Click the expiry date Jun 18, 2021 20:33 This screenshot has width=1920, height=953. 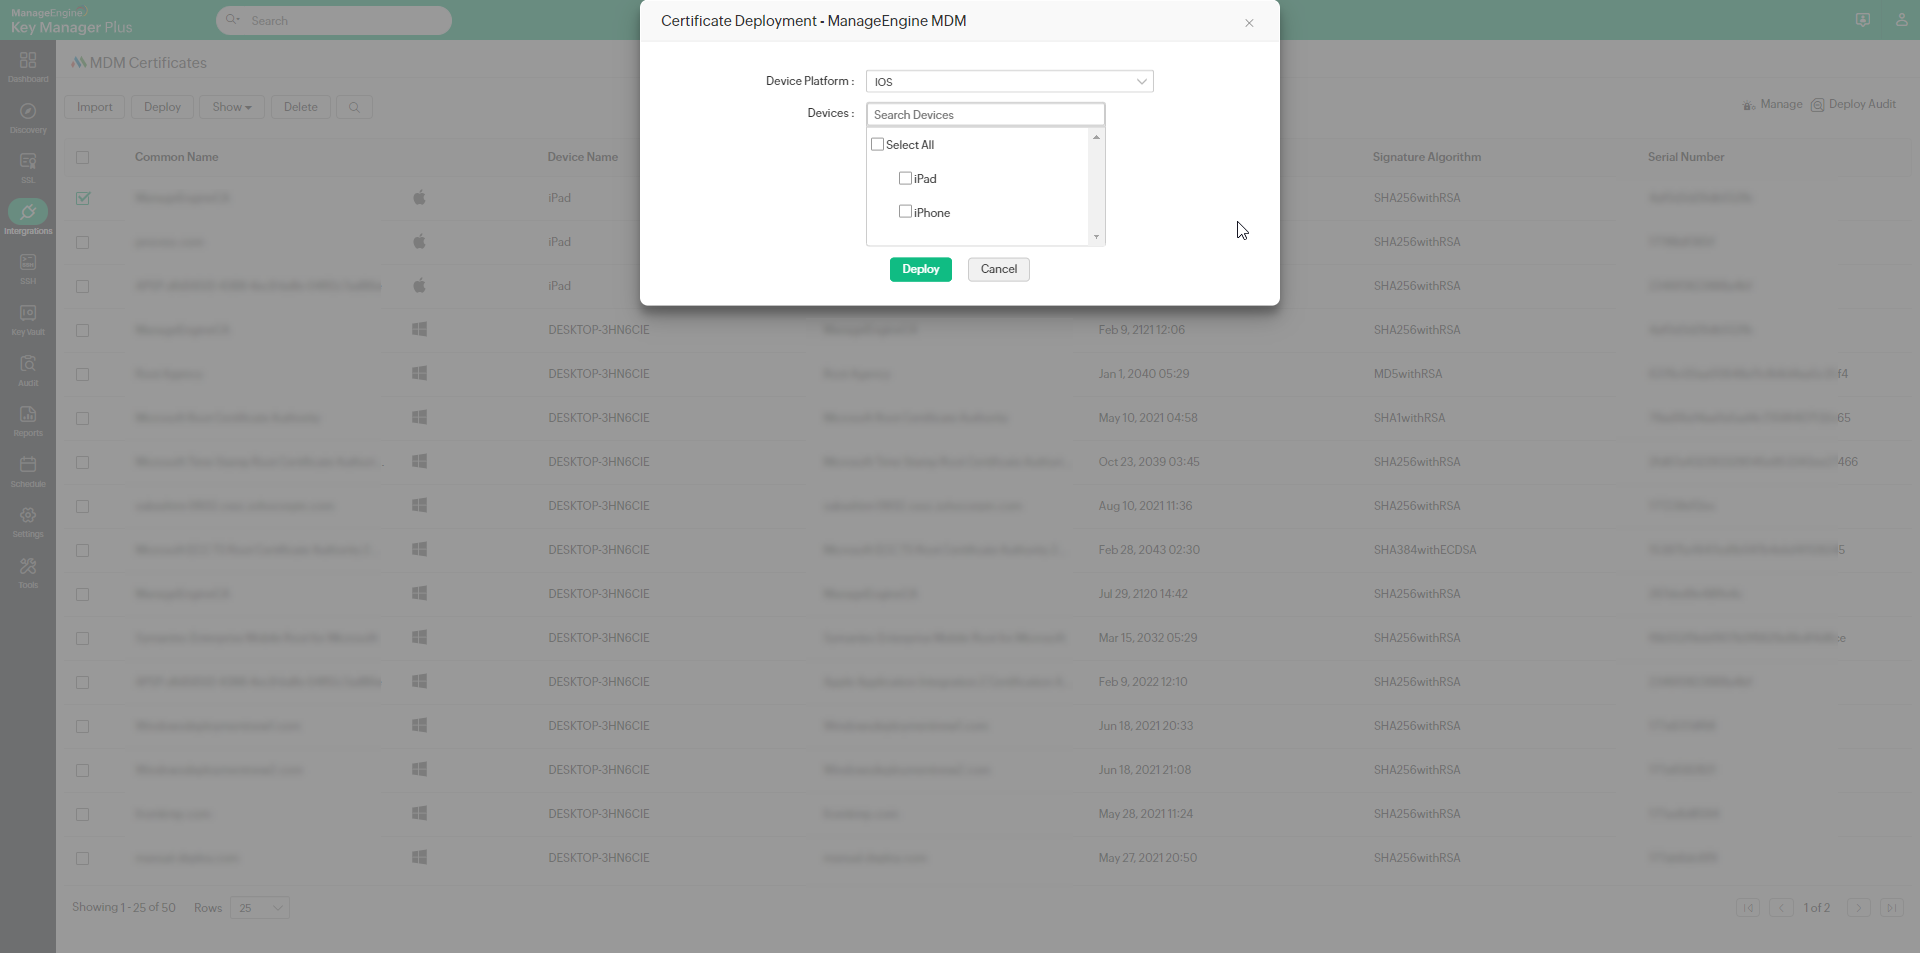[x=1146, y=726]
